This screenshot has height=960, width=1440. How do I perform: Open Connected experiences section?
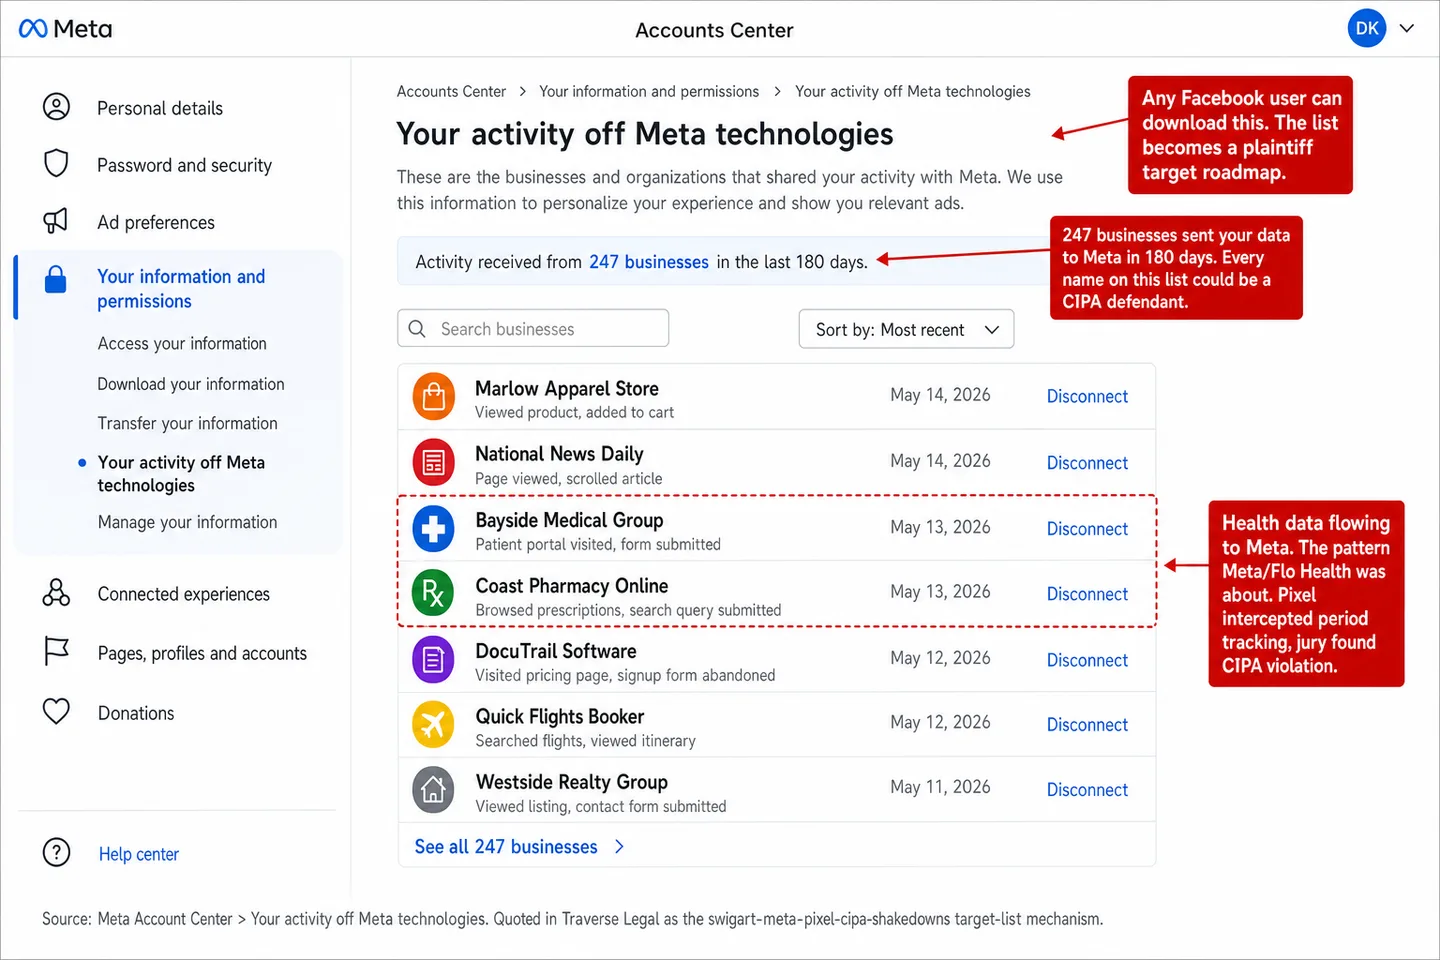pos(184,594)
